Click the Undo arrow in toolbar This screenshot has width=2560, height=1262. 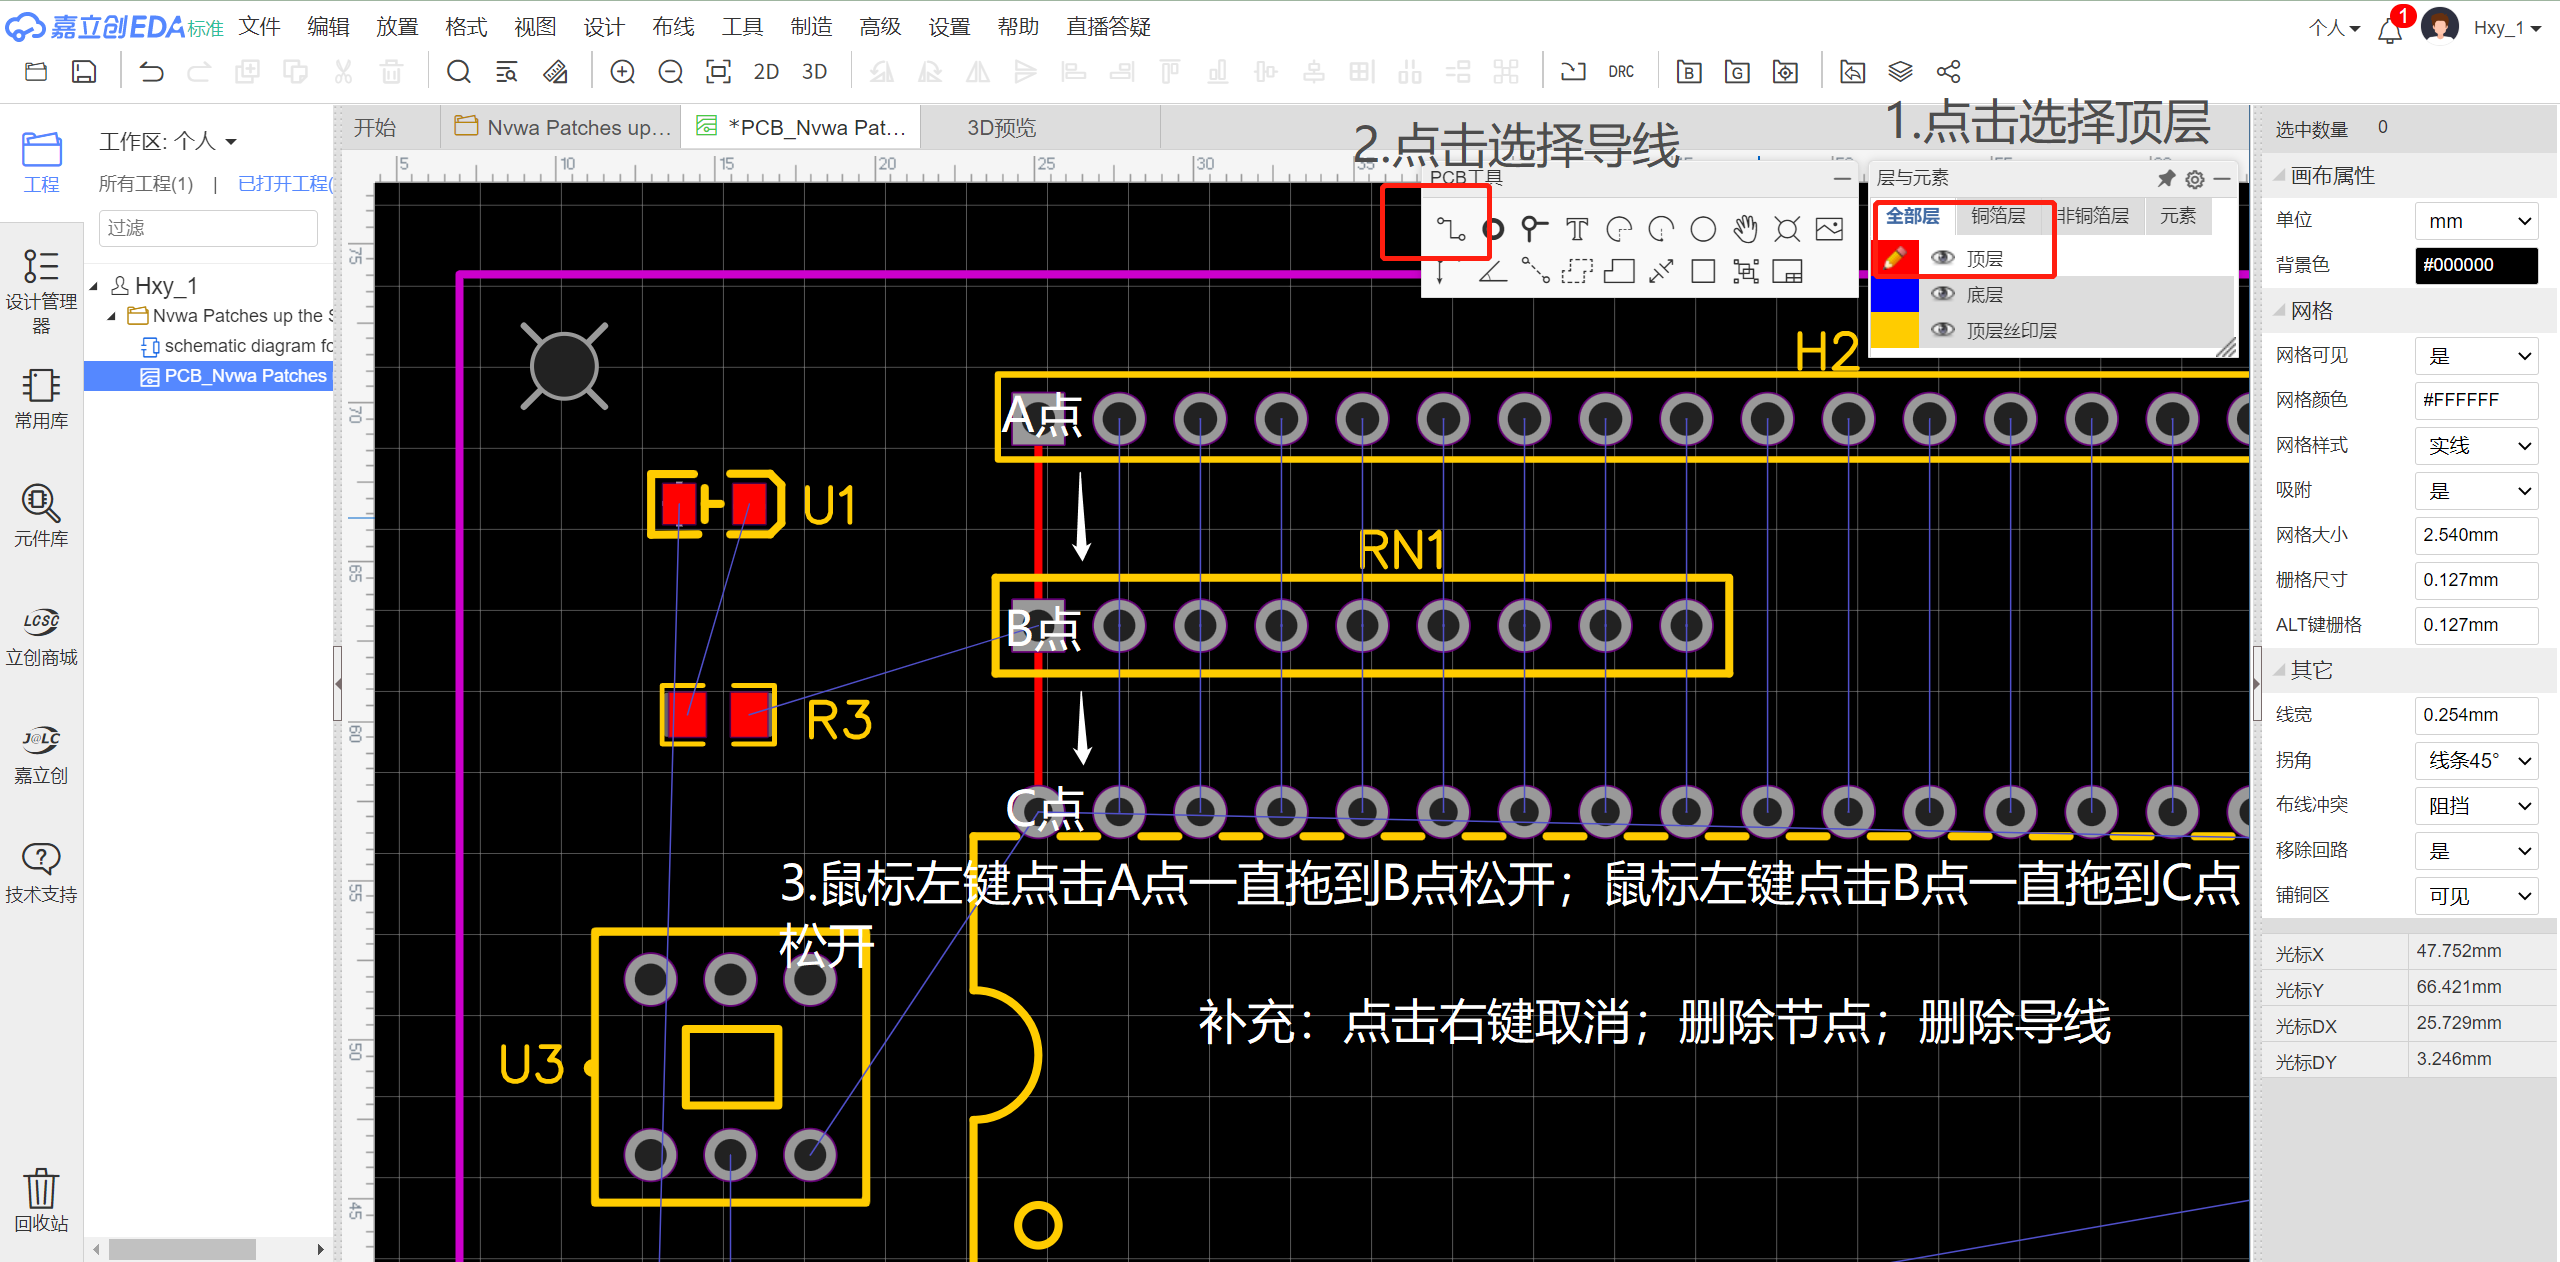(x=151, y=72)
